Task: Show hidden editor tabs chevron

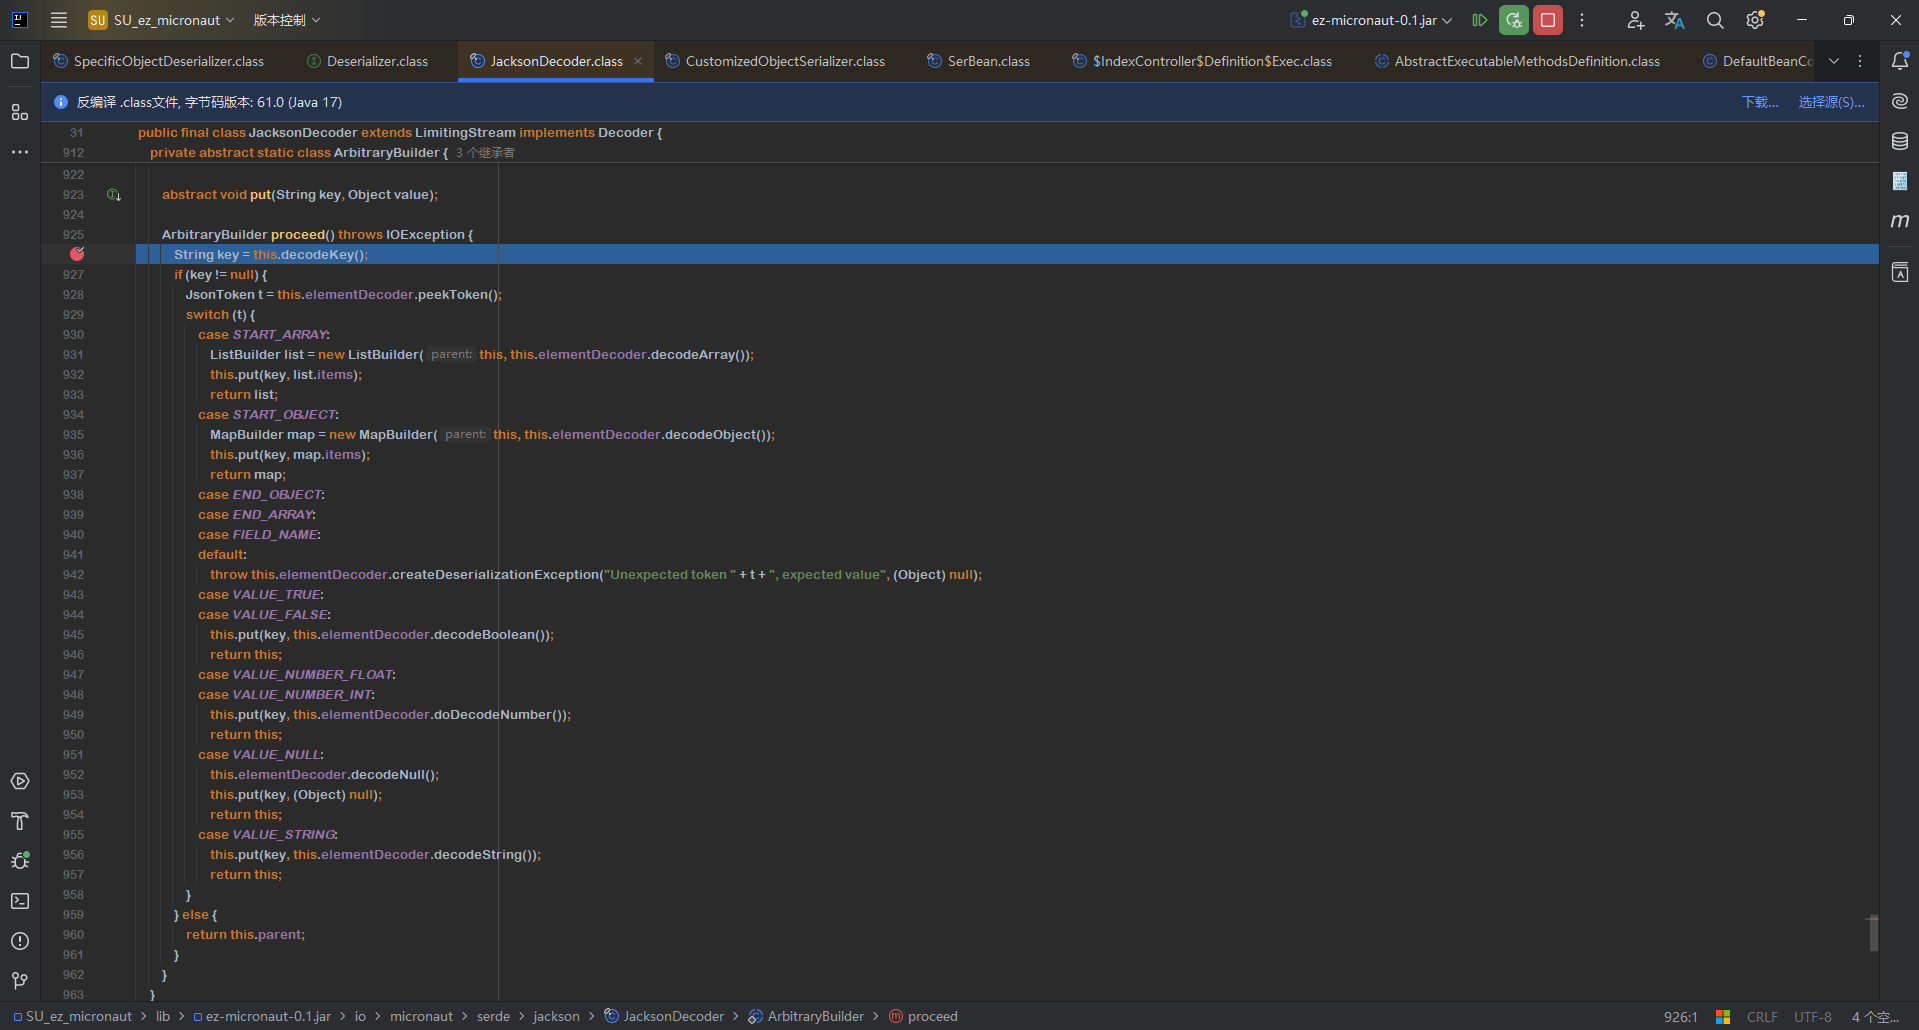Action: coord(1834,61)
